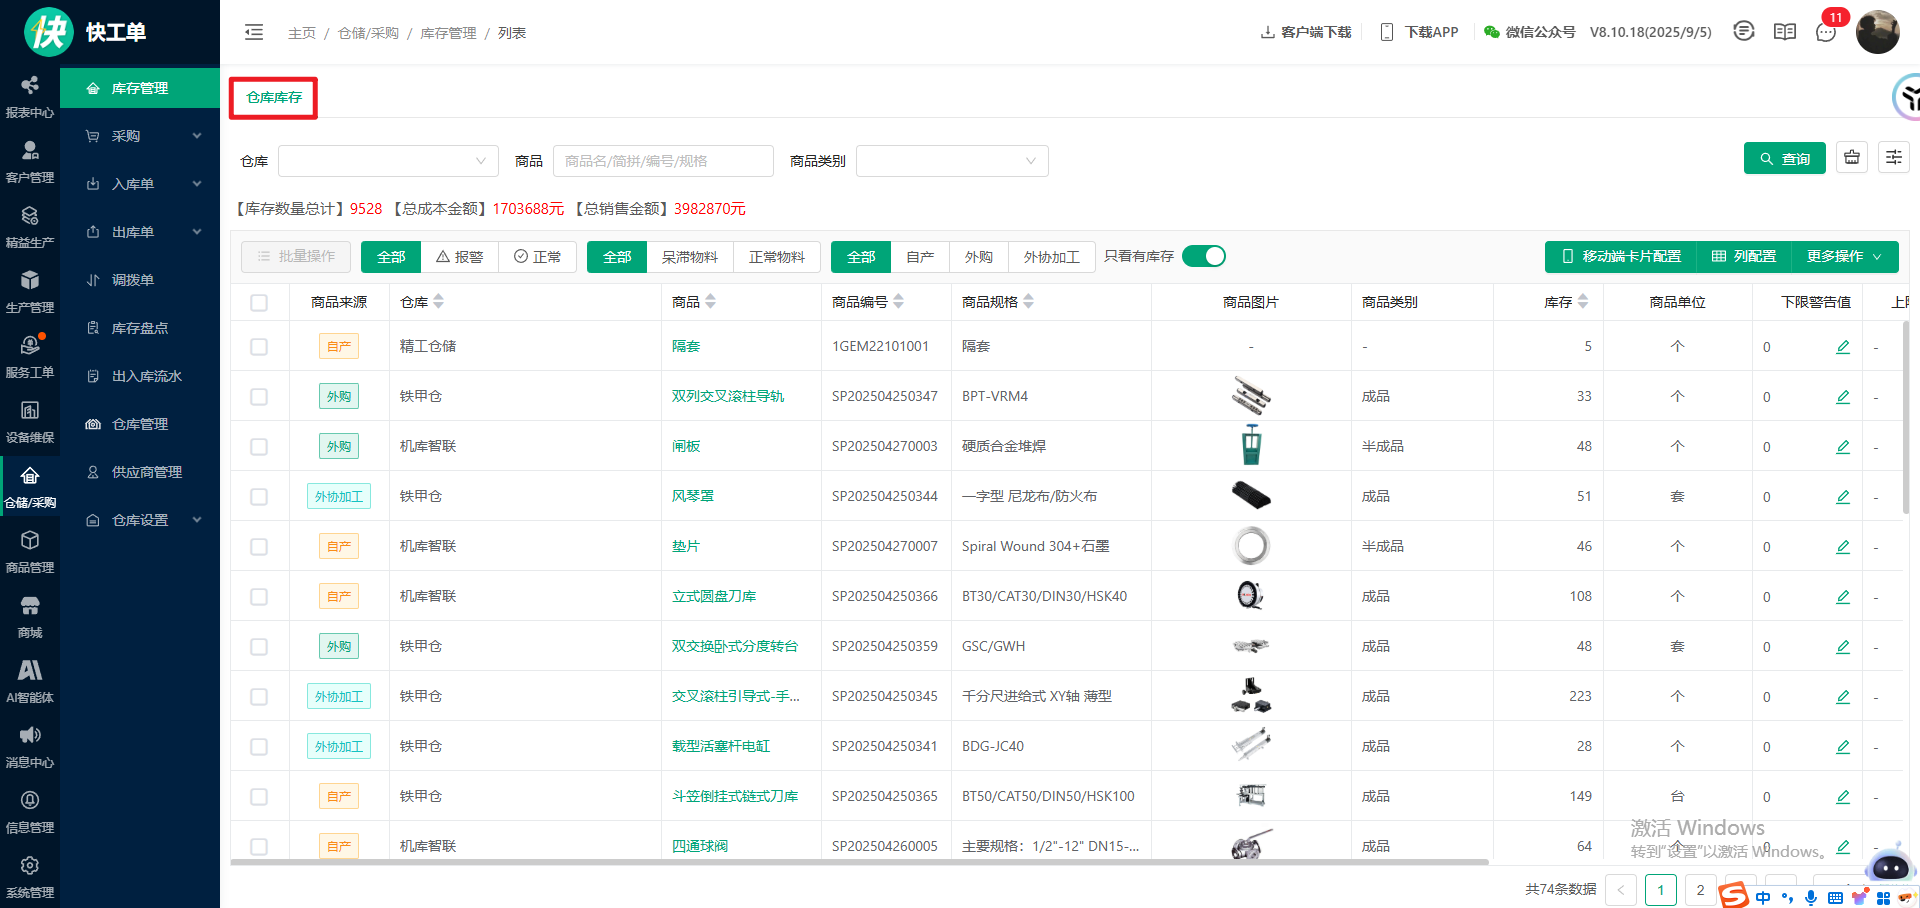Open the message notifications icon with badge 11

[1826, 32]
